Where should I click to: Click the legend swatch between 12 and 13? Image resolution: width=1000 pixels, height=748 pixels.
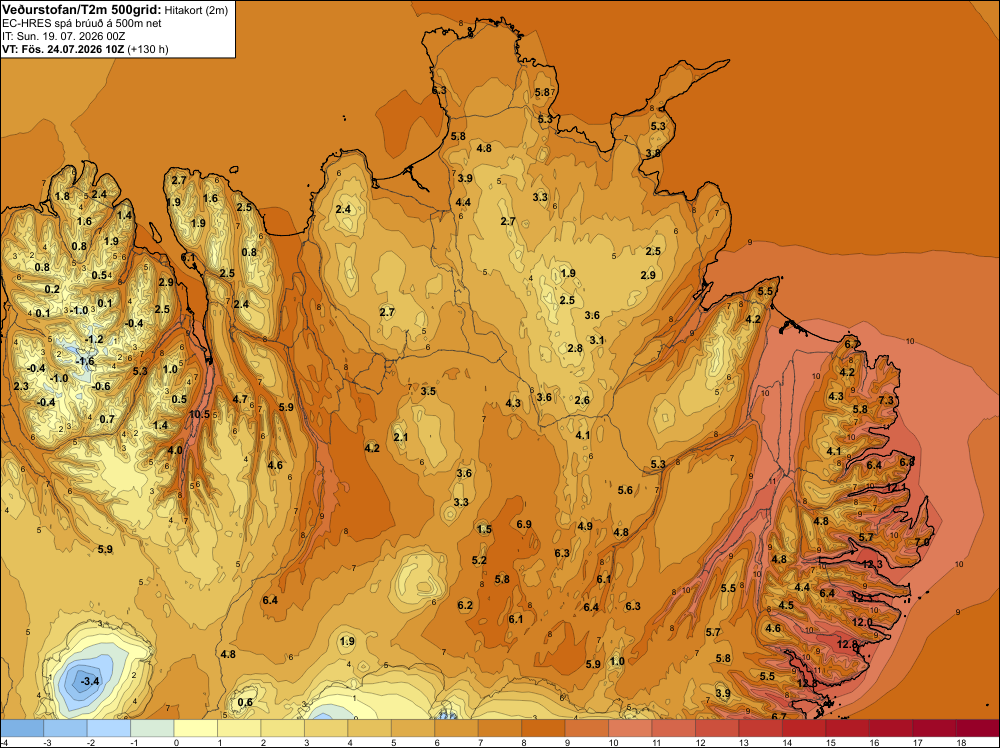716,728
